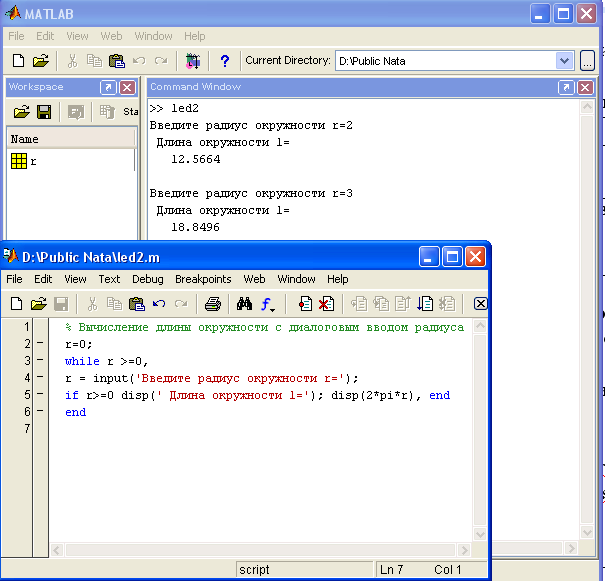Click Undo icon in MATLAB main toolbar
This screenshot has width=605, height=581.
[139, 61]
